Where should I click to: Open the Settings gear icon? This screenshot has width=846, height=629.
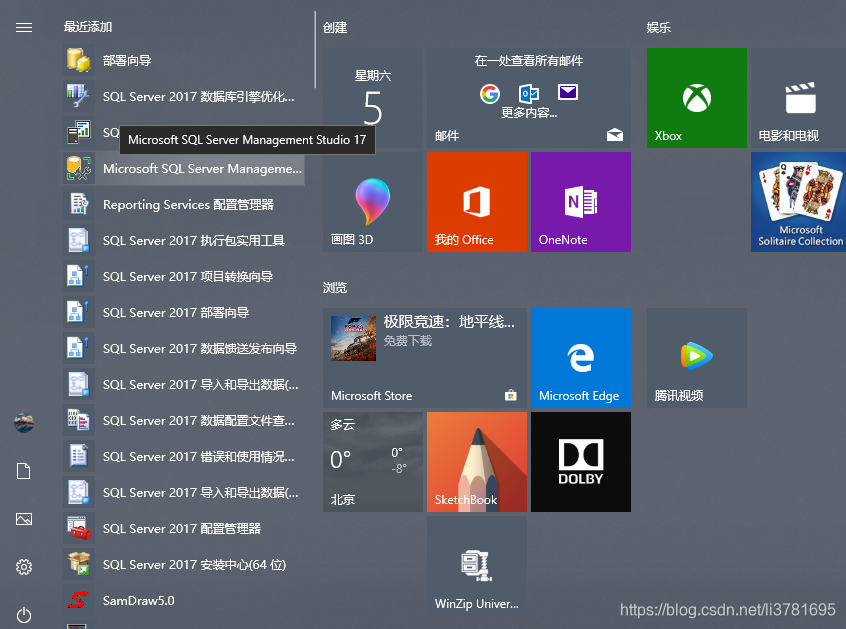click(24, 567)
